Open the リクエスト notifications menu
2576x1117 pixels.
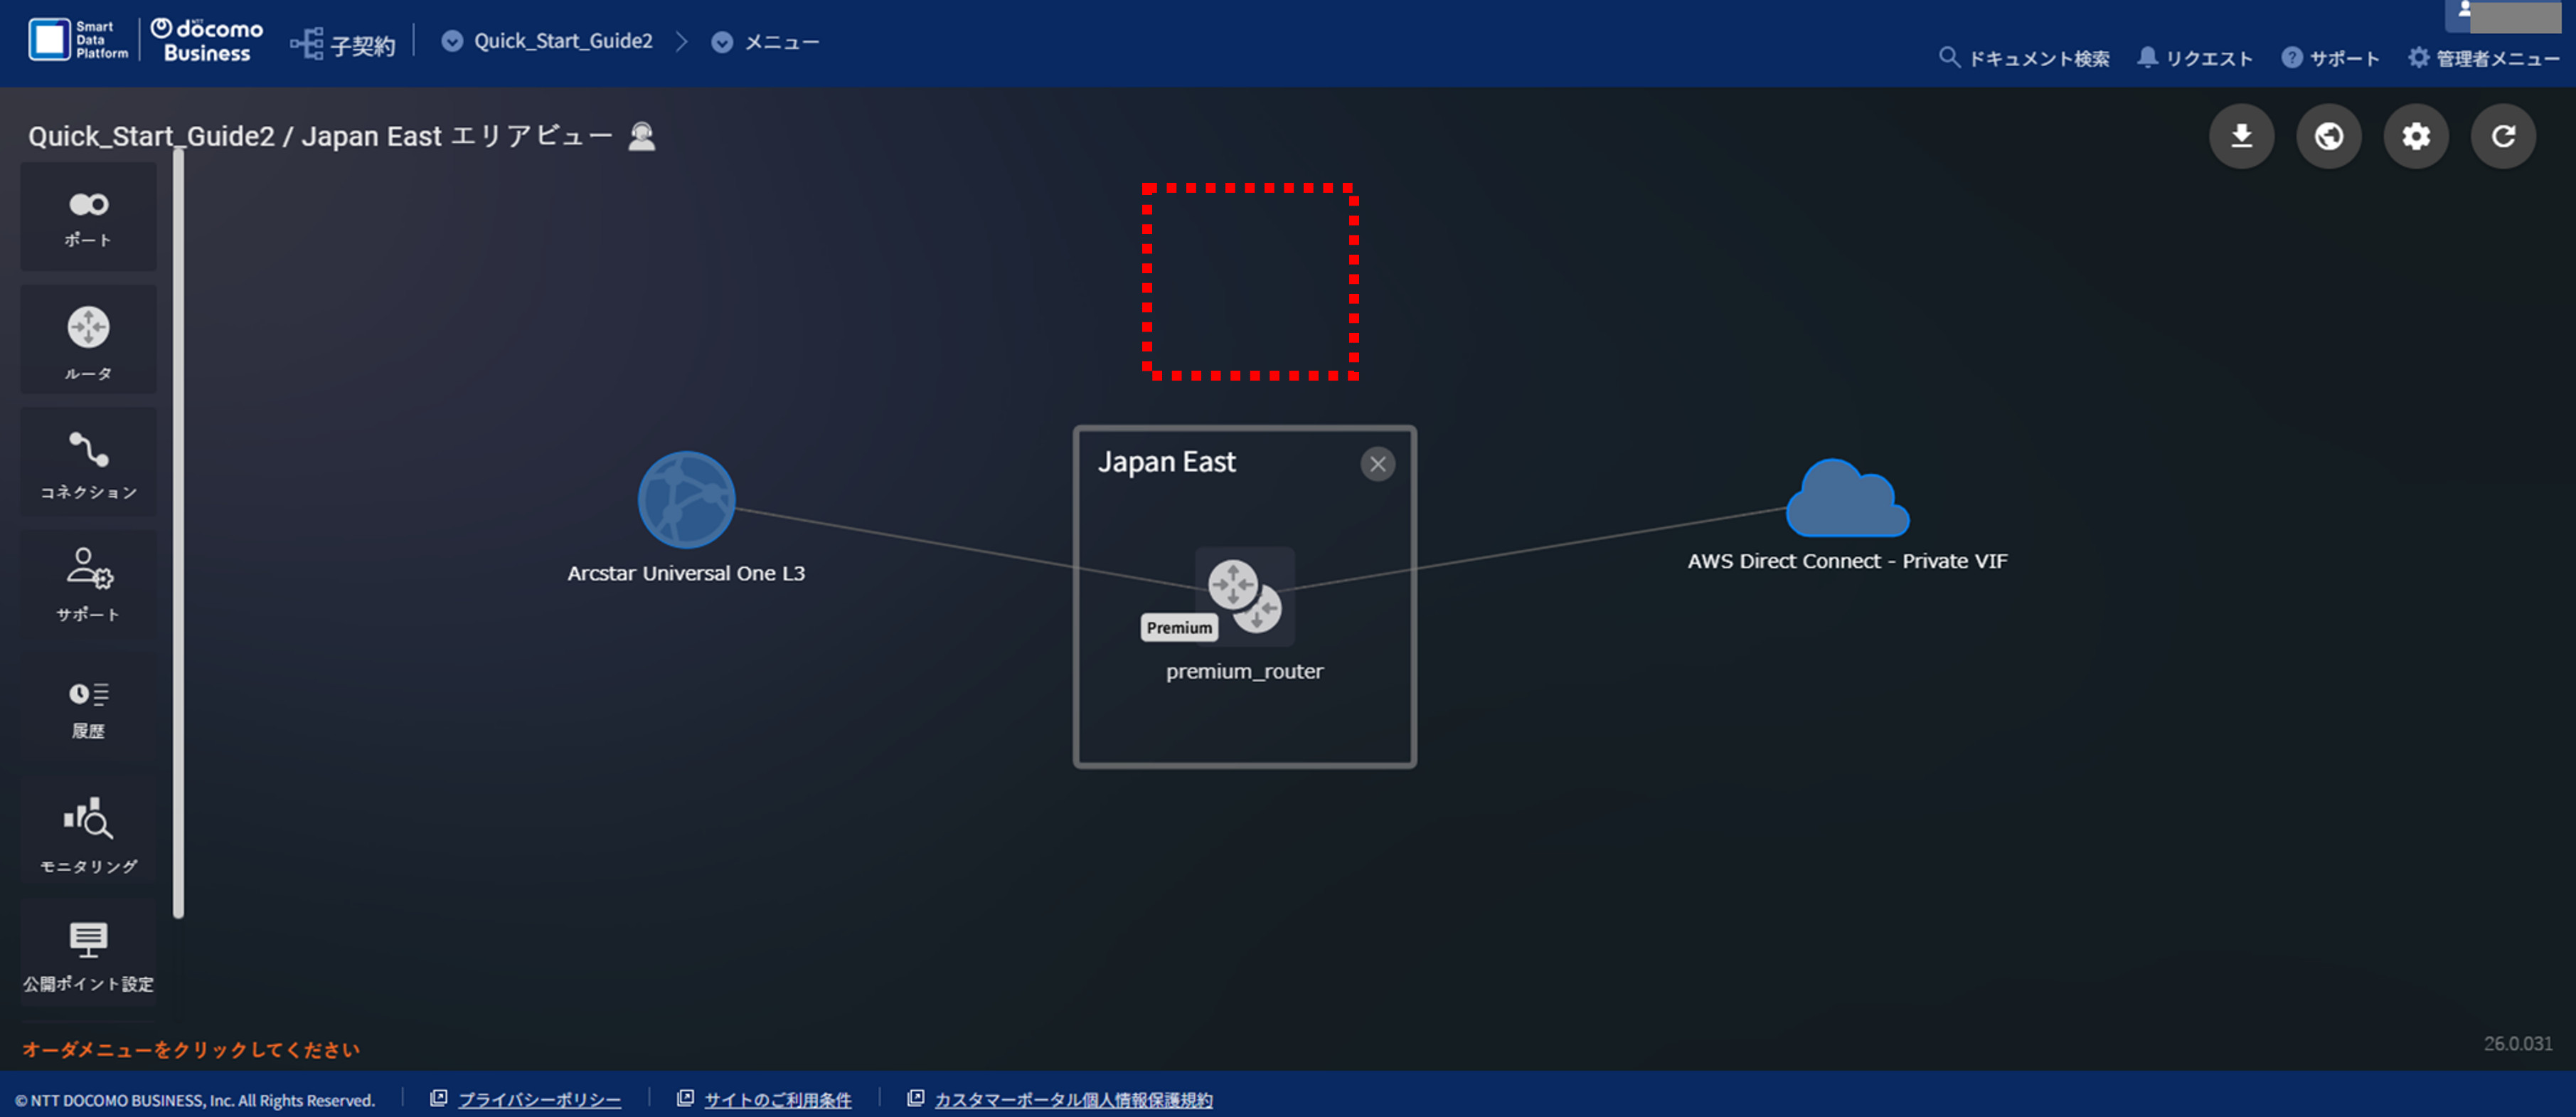point(2194,58)
